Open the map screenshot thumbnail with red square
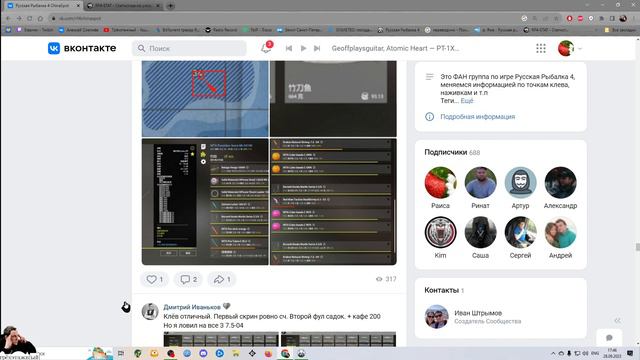 [x=205, y=99]
